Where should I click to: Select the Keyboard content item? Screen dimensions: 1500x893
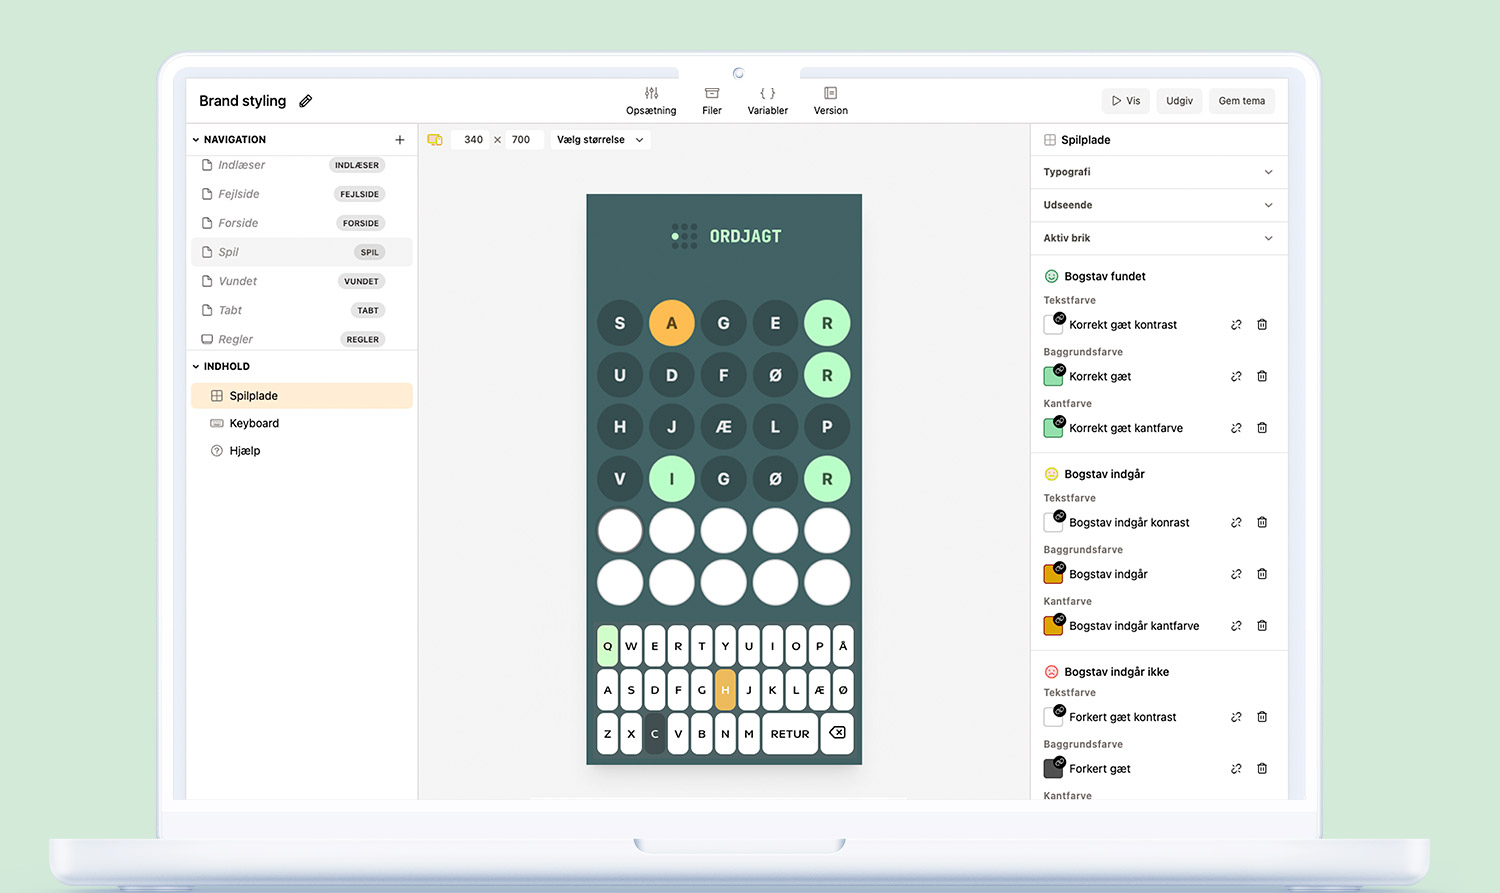point(301,423)
